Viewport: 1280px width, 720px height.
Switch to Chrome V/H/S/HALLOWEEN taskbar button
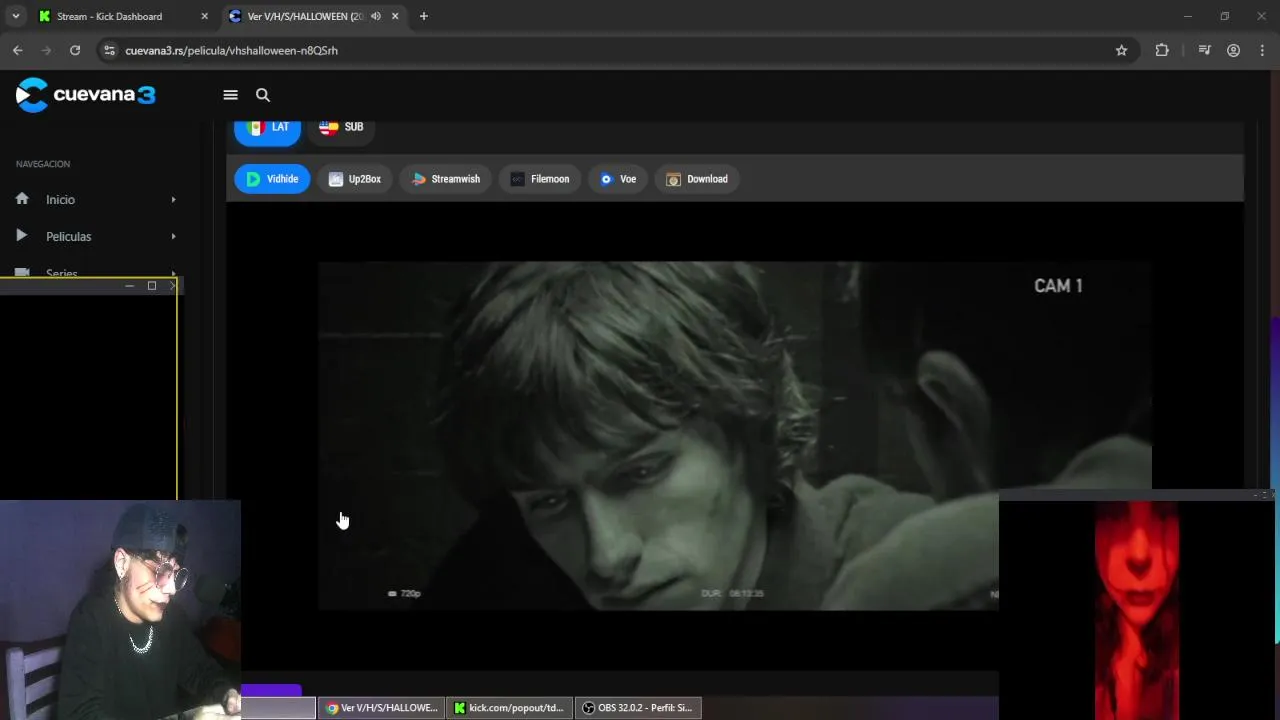[382, 708]
